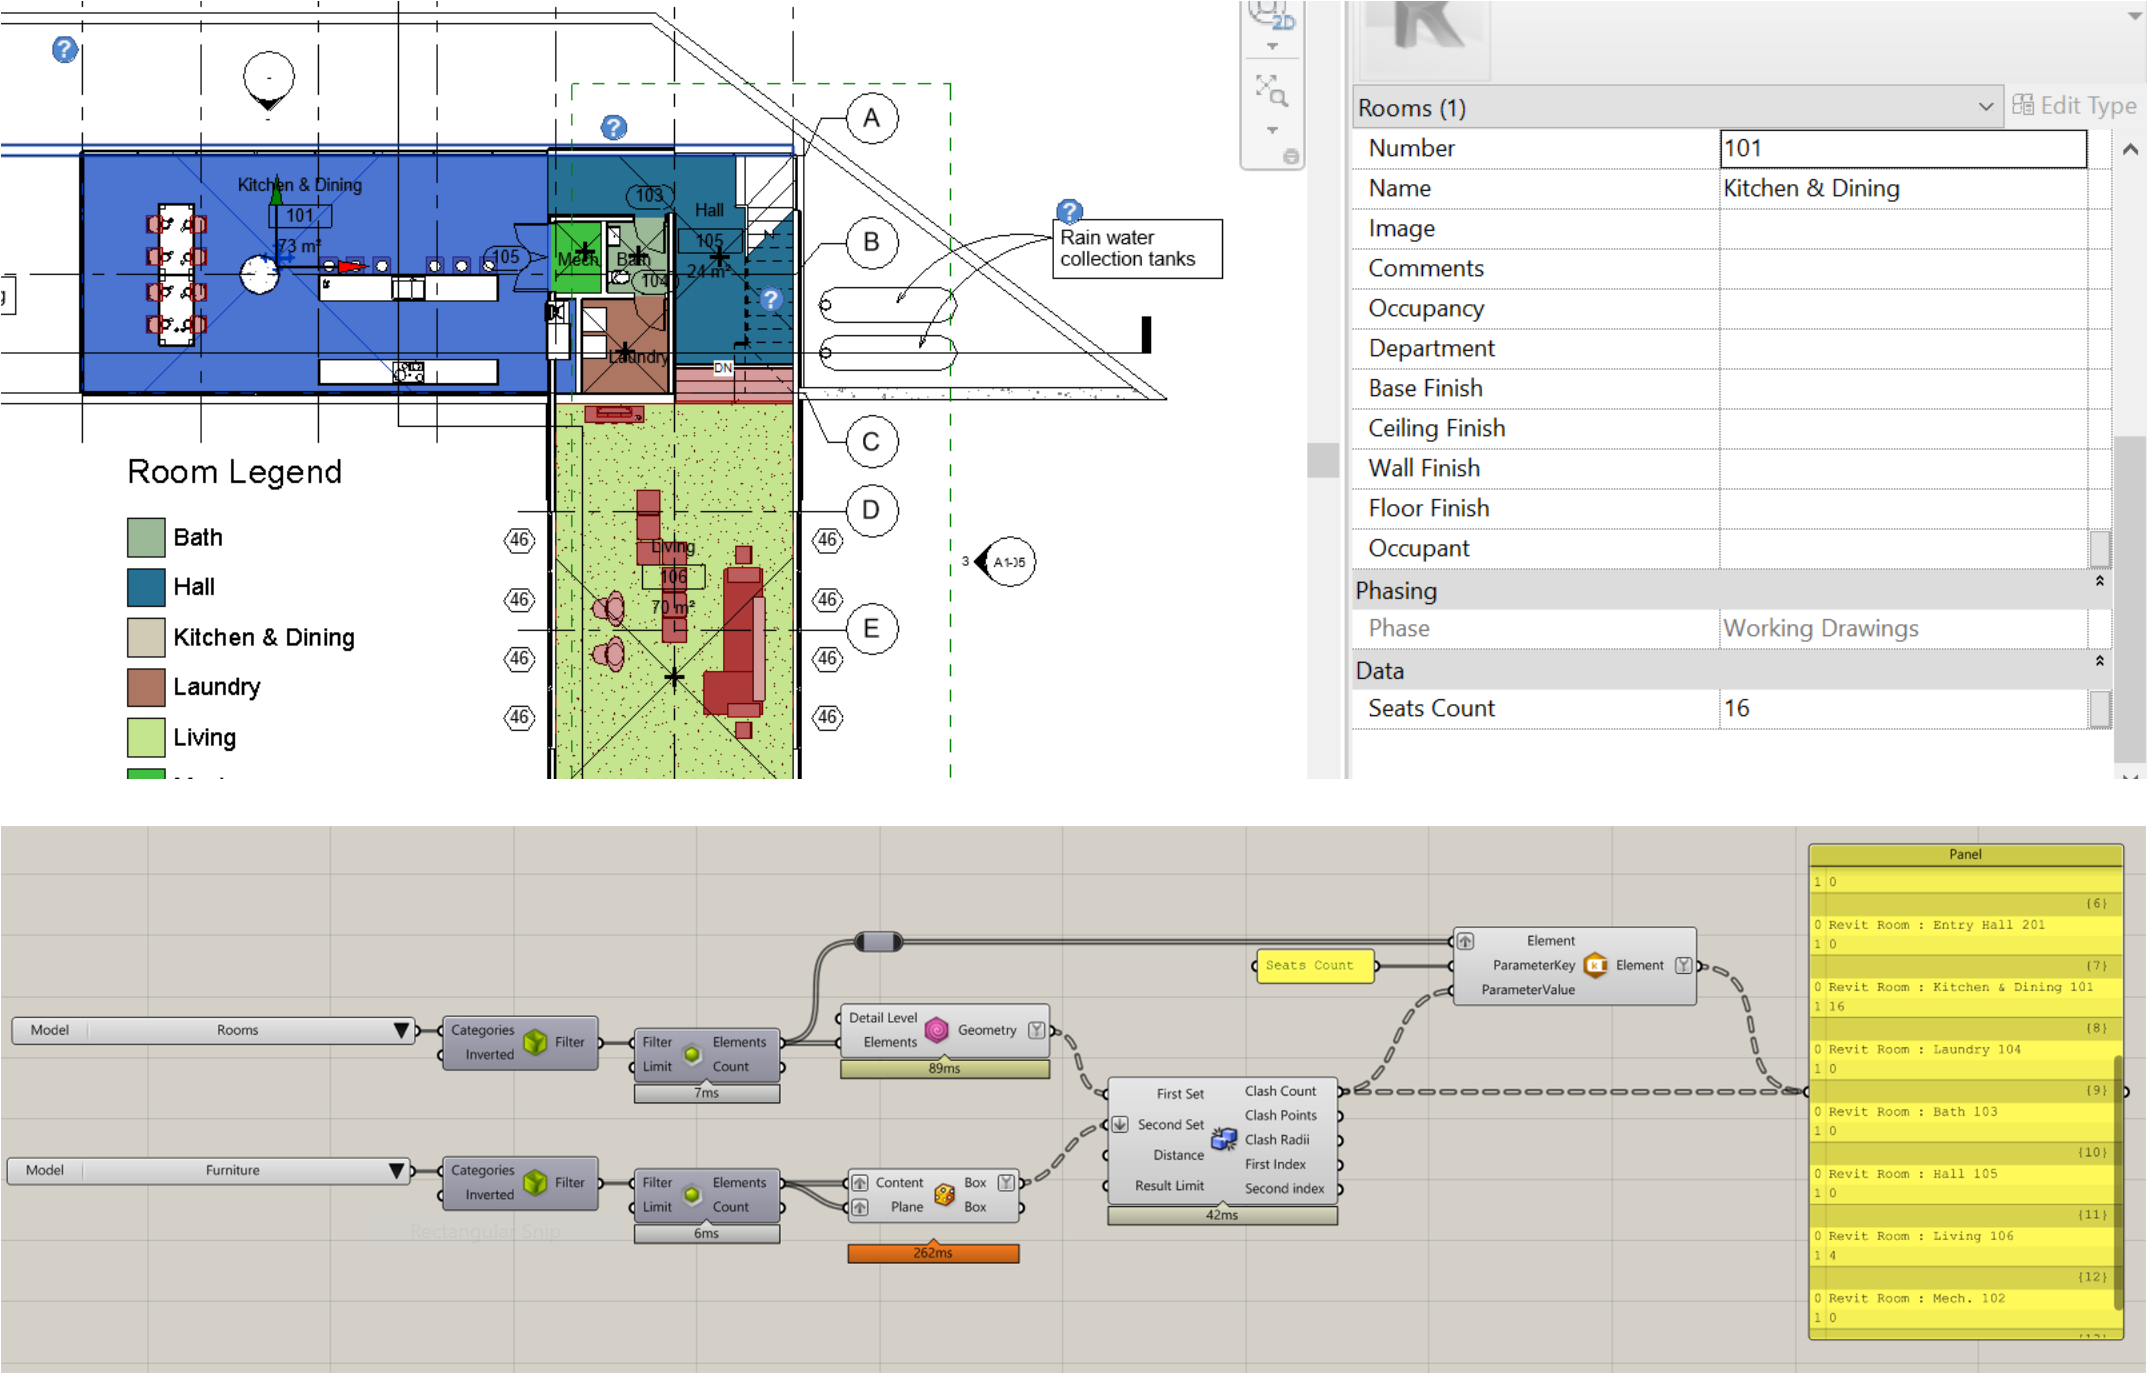2147x1373 pixels.
Task: Click the Number field containing 101
Action: 1902,148
